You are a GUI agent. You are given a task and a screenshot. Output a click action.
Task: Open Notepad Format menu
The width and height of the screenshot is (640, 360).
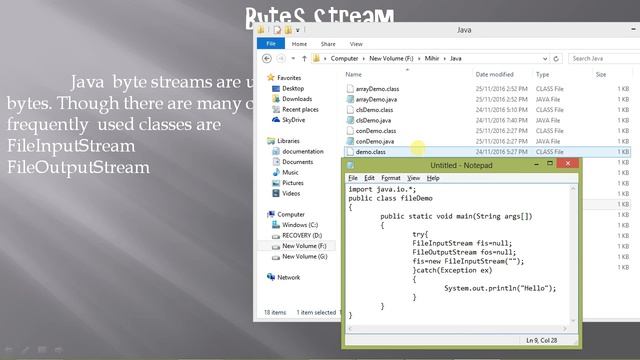(391, 178)
